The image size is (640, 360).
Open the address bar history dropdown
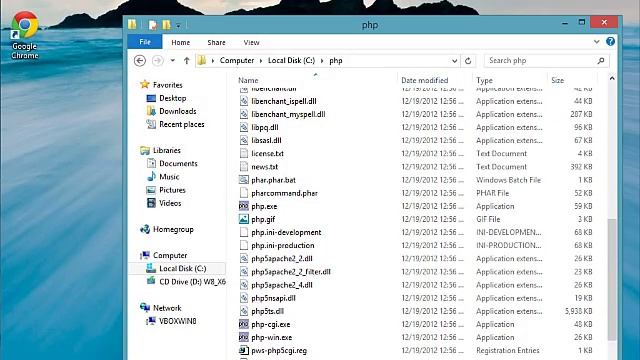tap(454, 61)
